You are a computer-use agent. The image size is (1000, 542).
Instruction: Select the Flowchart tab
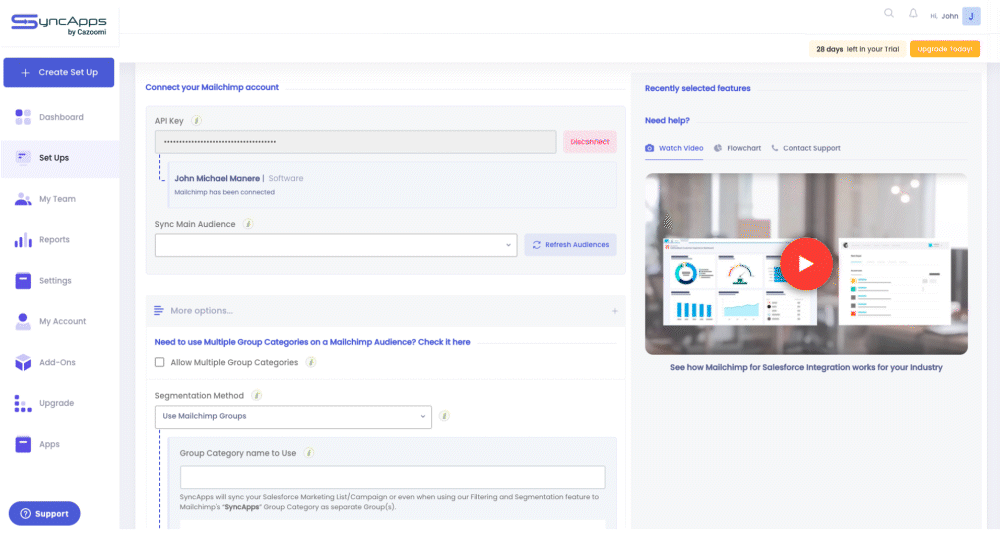click(x=737, y=148)
